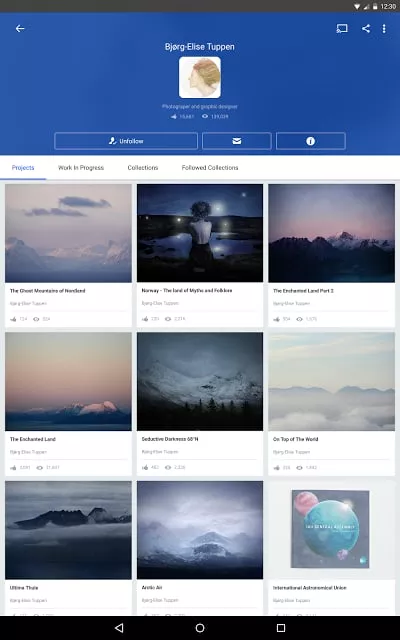
Task: Switch to the Work In Progress tab
Action: point(81,167)
